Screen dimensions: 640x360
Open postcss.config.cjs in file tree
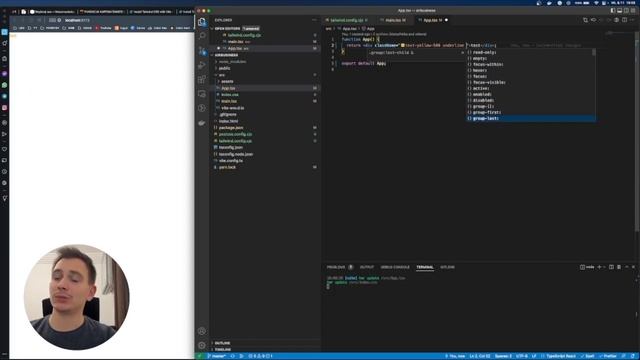pyautogui.click(x=235, y=134)
